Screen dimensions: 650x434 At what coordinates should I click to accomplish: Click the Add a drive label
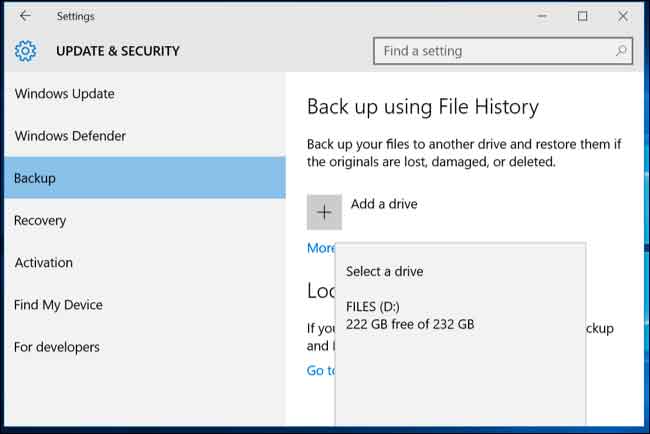[x=384, y=204]
